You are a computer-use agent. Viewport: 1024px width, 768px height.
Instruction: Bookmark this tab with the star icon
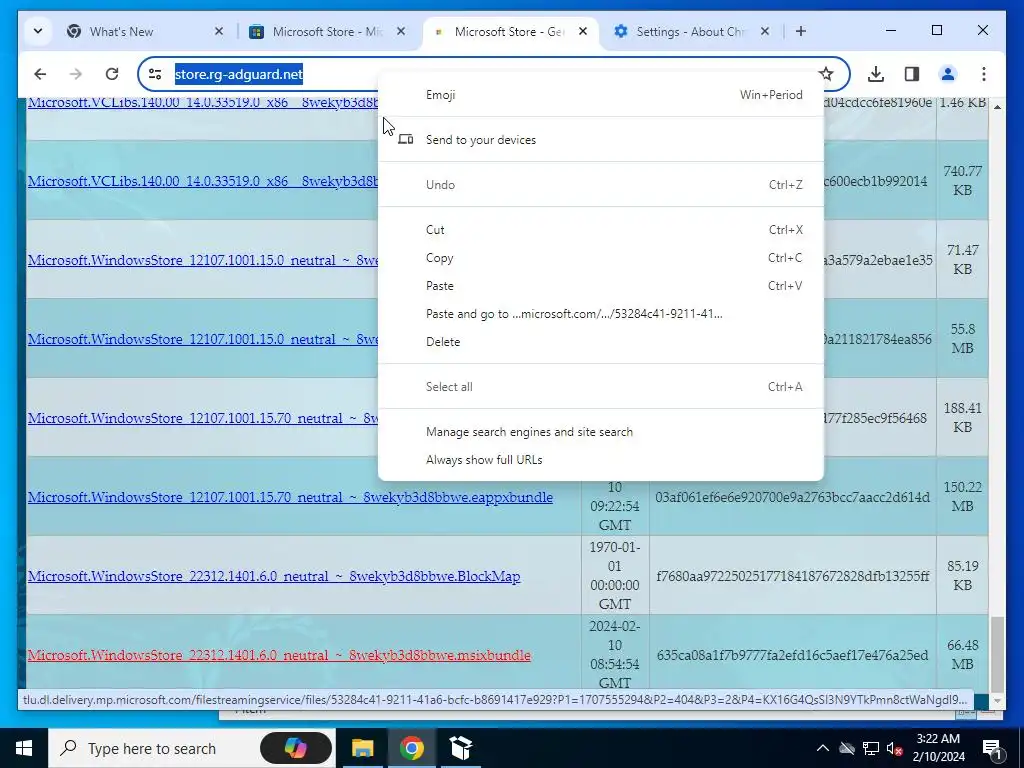coord(826,74)
